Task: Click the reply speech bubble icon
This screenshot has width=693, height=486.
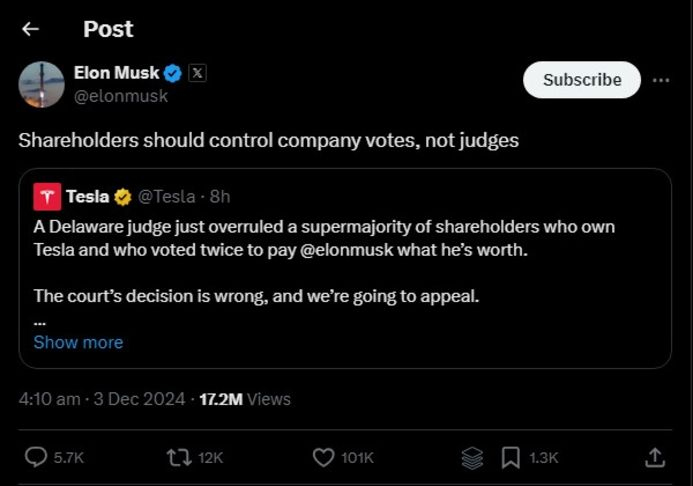Action: 35,457
